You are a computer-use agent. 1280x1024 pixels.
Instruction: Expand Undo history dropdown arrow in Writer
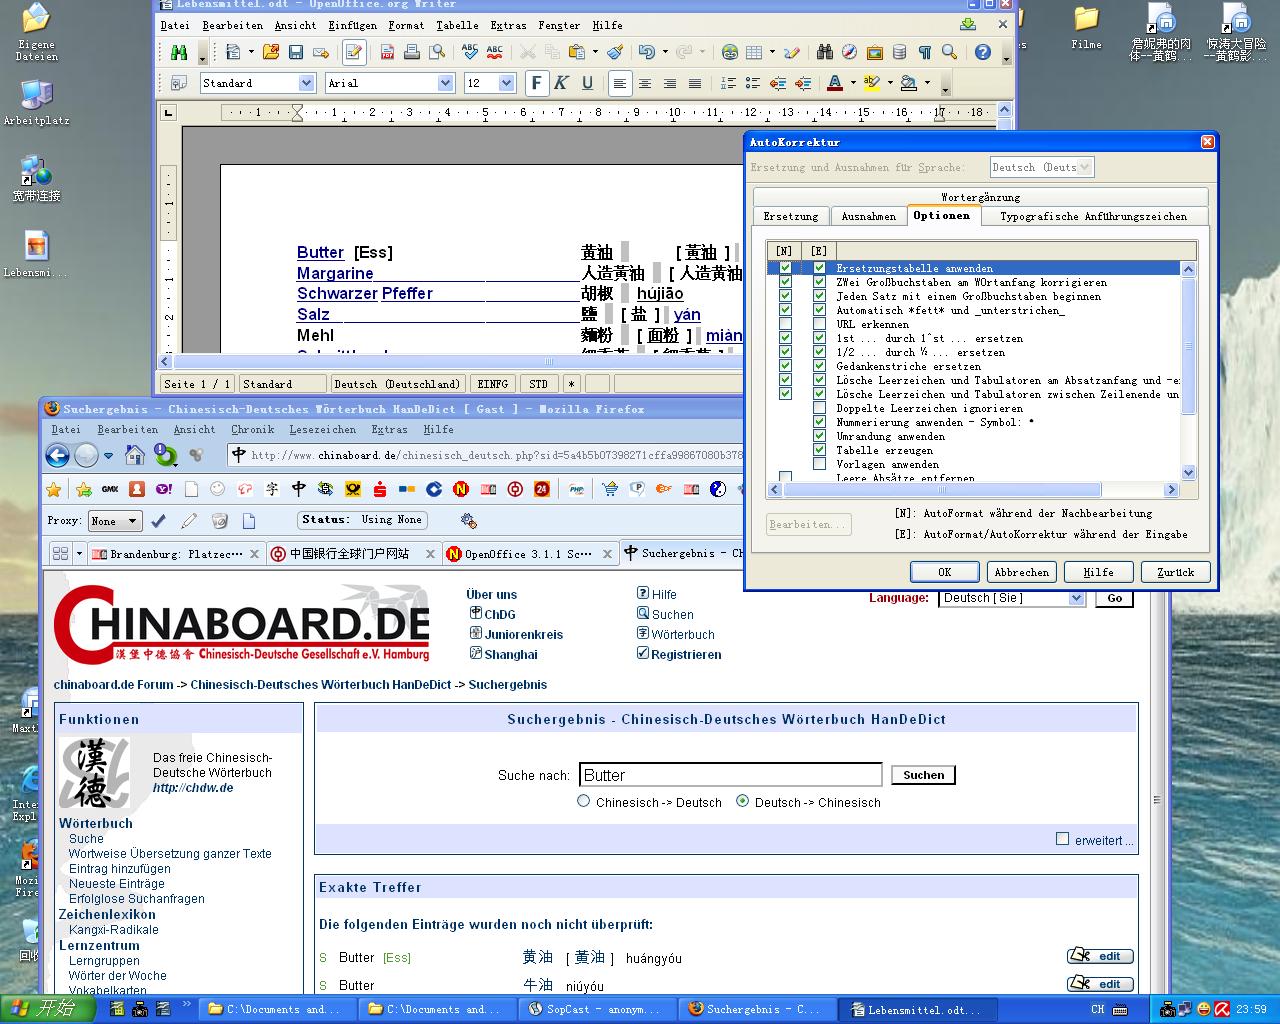pyautogui.click(x=664, y=52)
